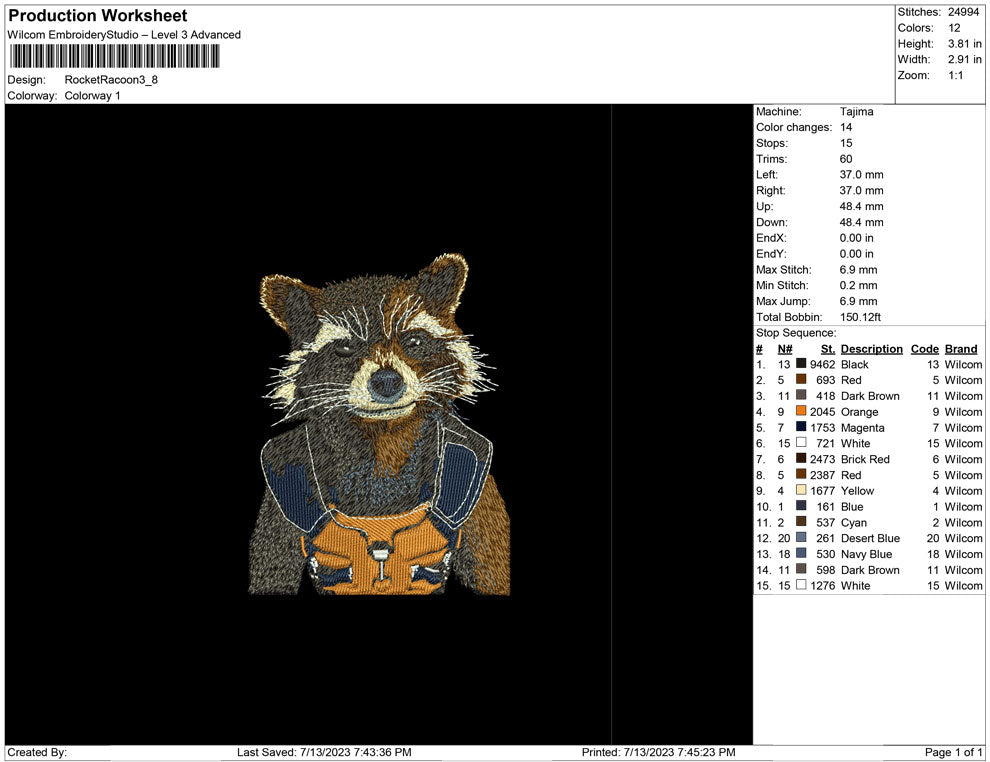Click the Stitches count value 24994
The width and height of the screenshot is (990, 762).
pyautogui.click(x=965, y=12)
